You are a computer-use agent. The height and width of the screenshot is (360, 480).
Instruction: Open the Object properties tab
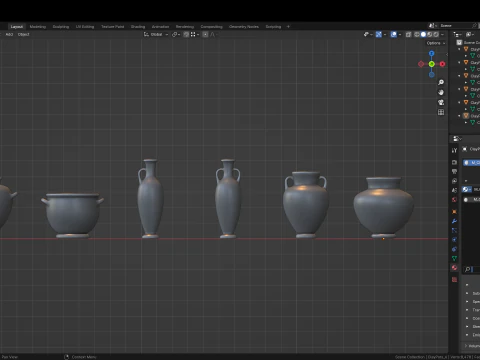pyautogui.click(x=454, y=212)
